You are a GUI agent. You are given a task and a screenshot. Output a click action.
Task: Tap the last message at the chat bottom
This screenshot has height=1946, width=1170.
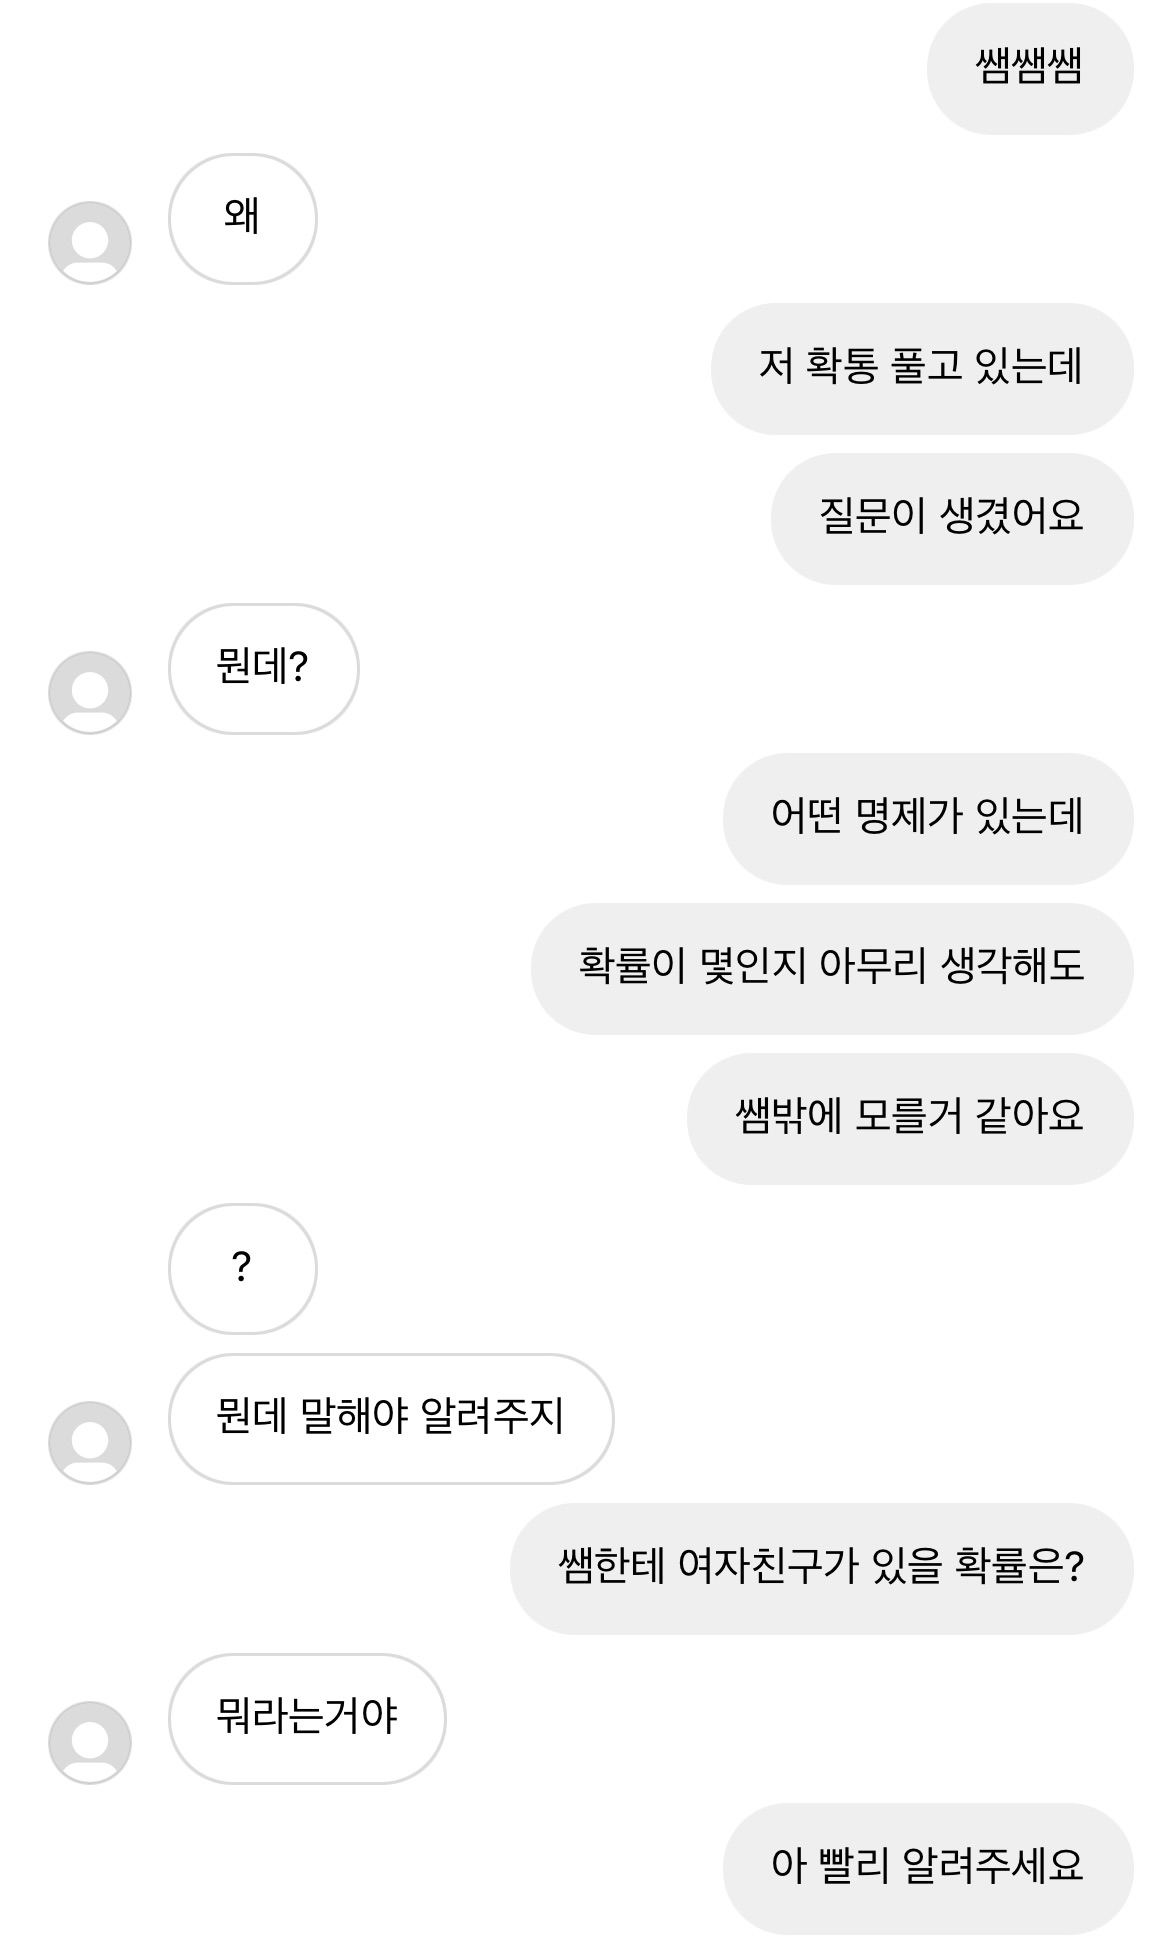click(927, 1869)
